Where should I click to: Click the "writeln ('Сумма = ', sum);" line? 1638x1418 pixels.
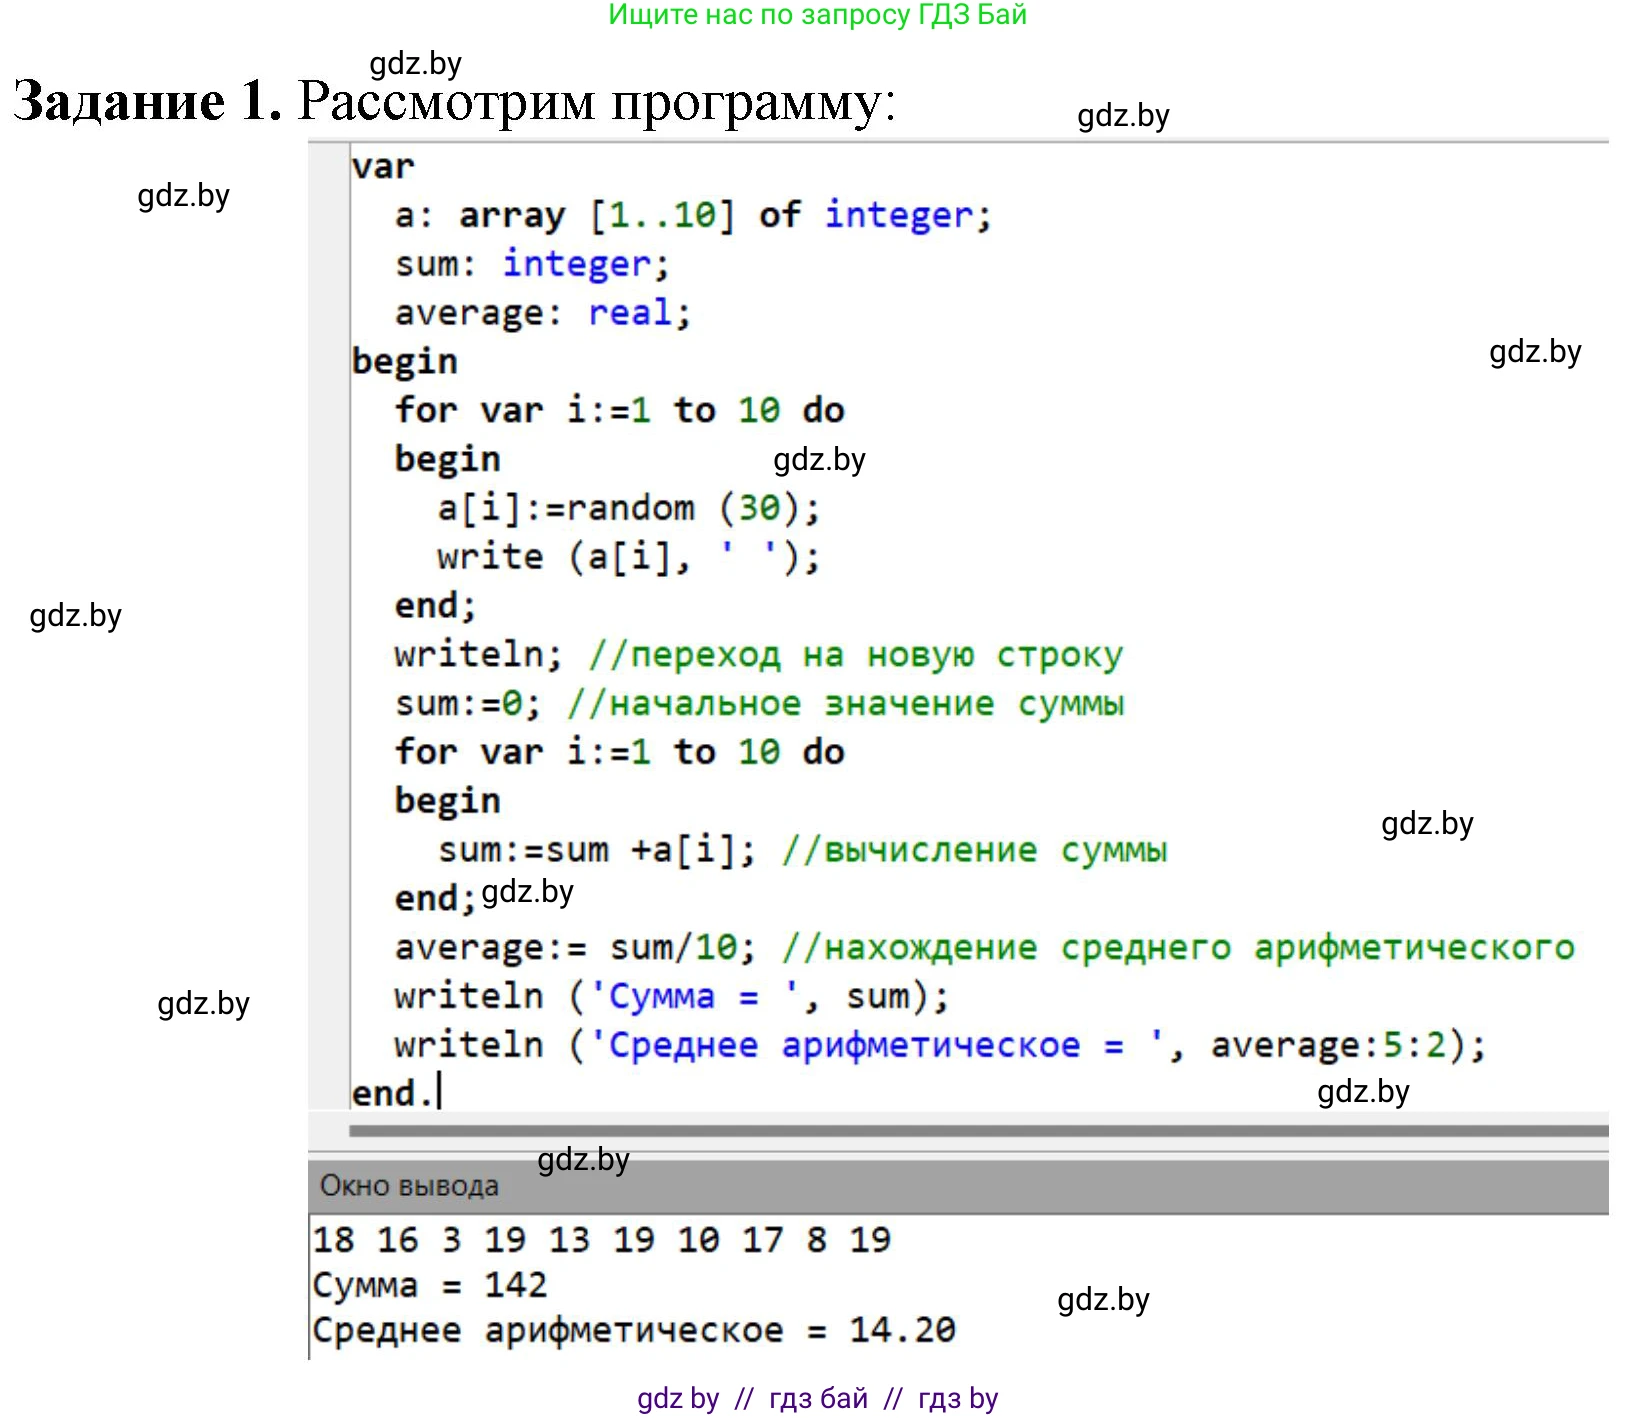tap(670, 996)
